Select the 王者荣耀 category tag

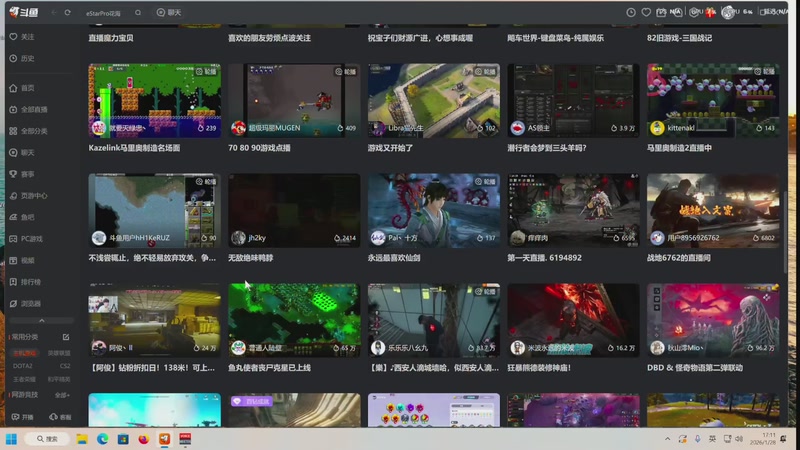tap(24, 379)
